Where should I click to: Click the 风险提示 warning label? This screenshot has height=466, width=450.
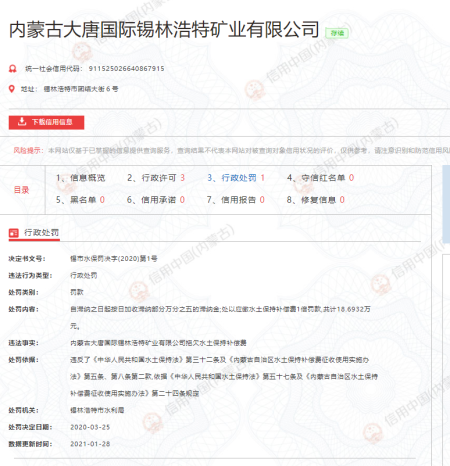coord(29,151)
